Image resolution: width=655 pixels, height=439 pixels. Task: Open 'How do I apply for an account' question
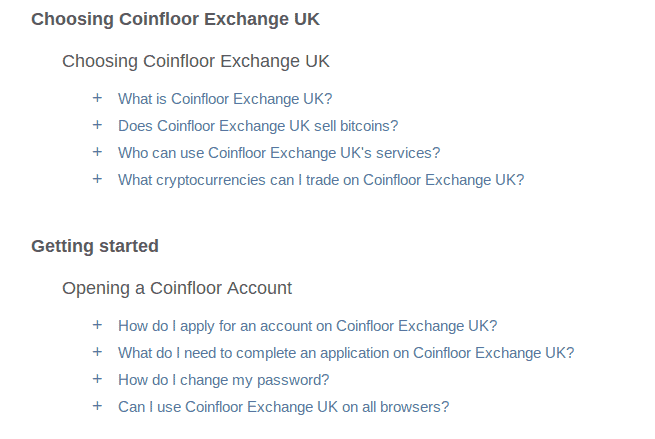pos(308,326)
